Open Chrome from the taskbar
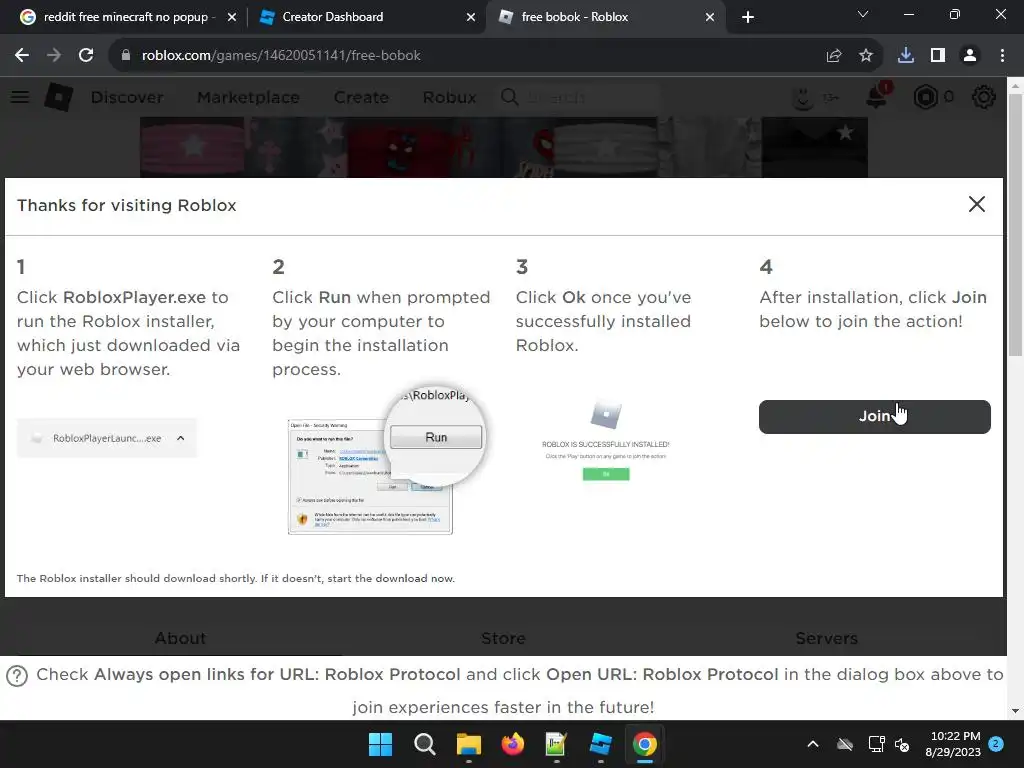The width and height of the screenshot is (1024, 768). pos(645,744)
